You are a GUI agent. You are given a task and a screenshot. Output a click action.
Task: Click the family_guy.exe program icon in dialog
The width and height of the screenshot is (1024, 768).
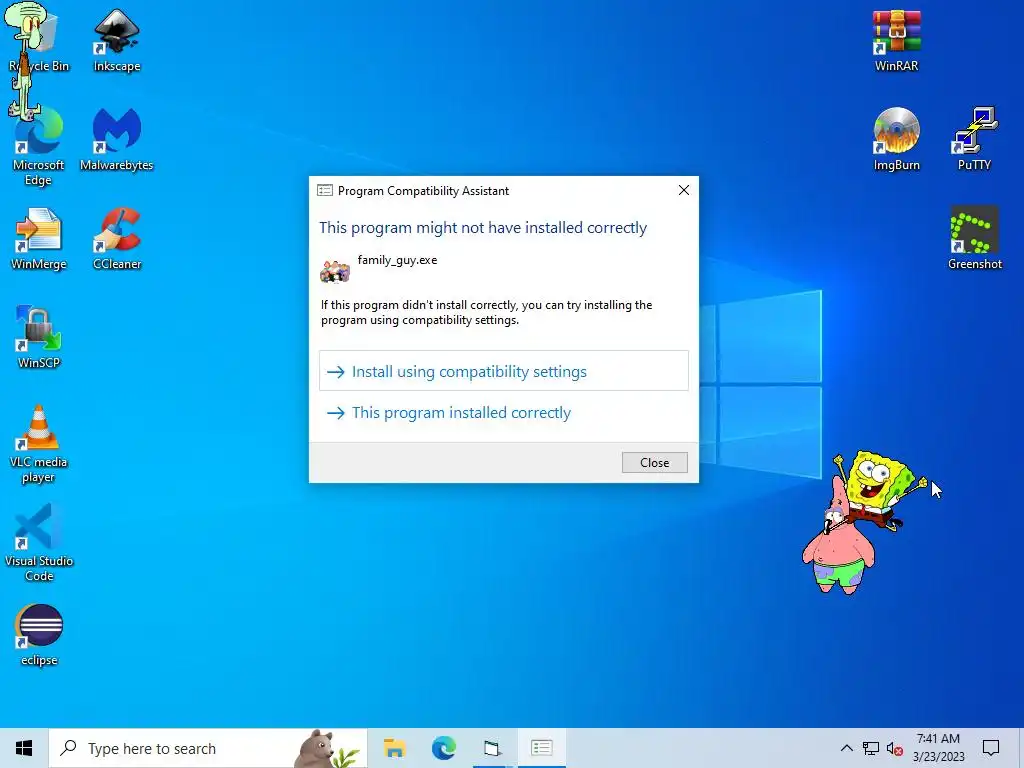[x=335, y=271]
